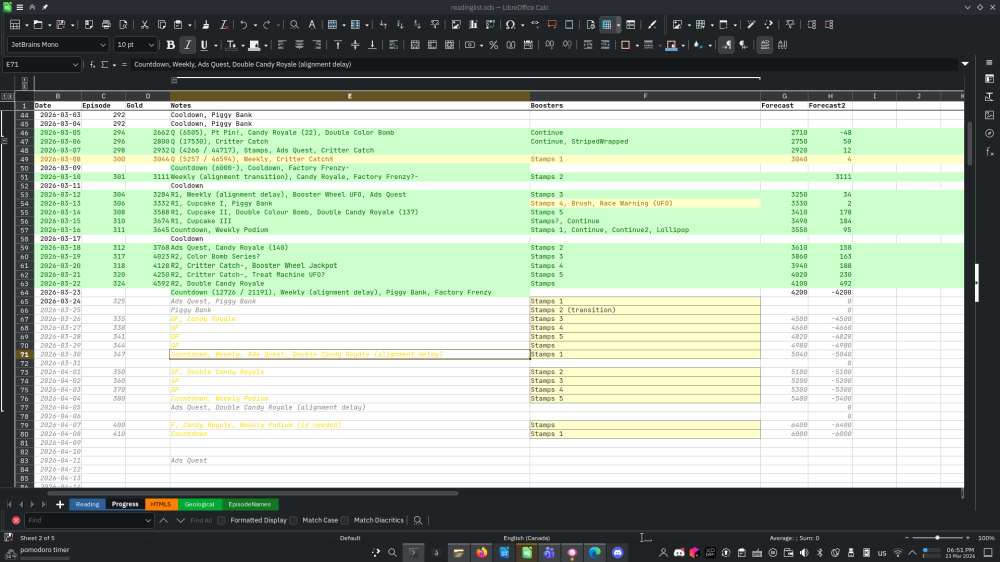
Task: Expand the formula bar with the arrow
Action: tap(965, 64)
